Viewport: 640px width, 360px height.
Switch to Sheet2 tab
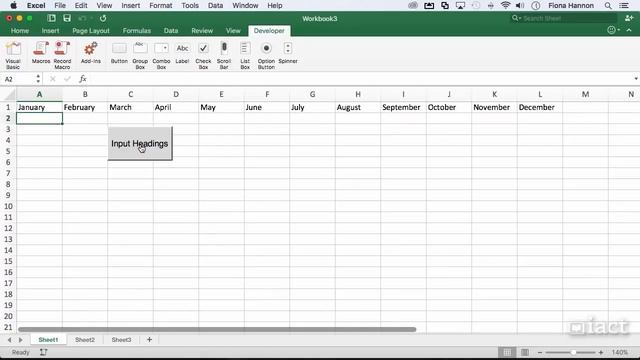pyautogui.click(x=85, y=340)
